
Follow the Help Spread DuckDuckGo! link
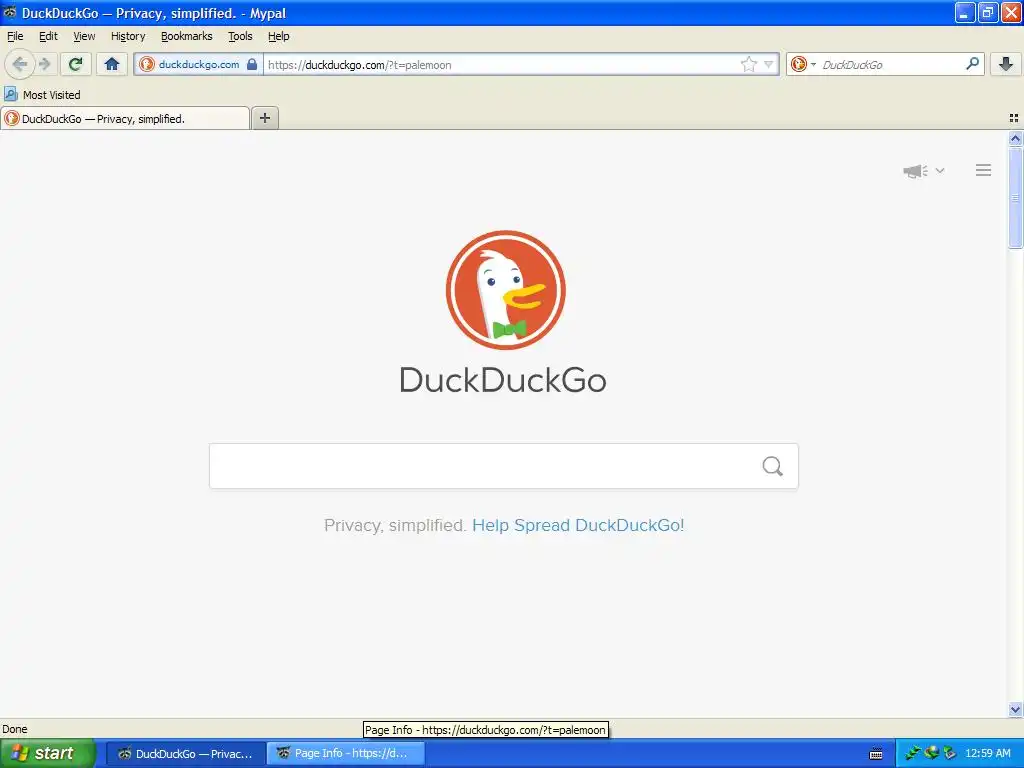point(578,525)
